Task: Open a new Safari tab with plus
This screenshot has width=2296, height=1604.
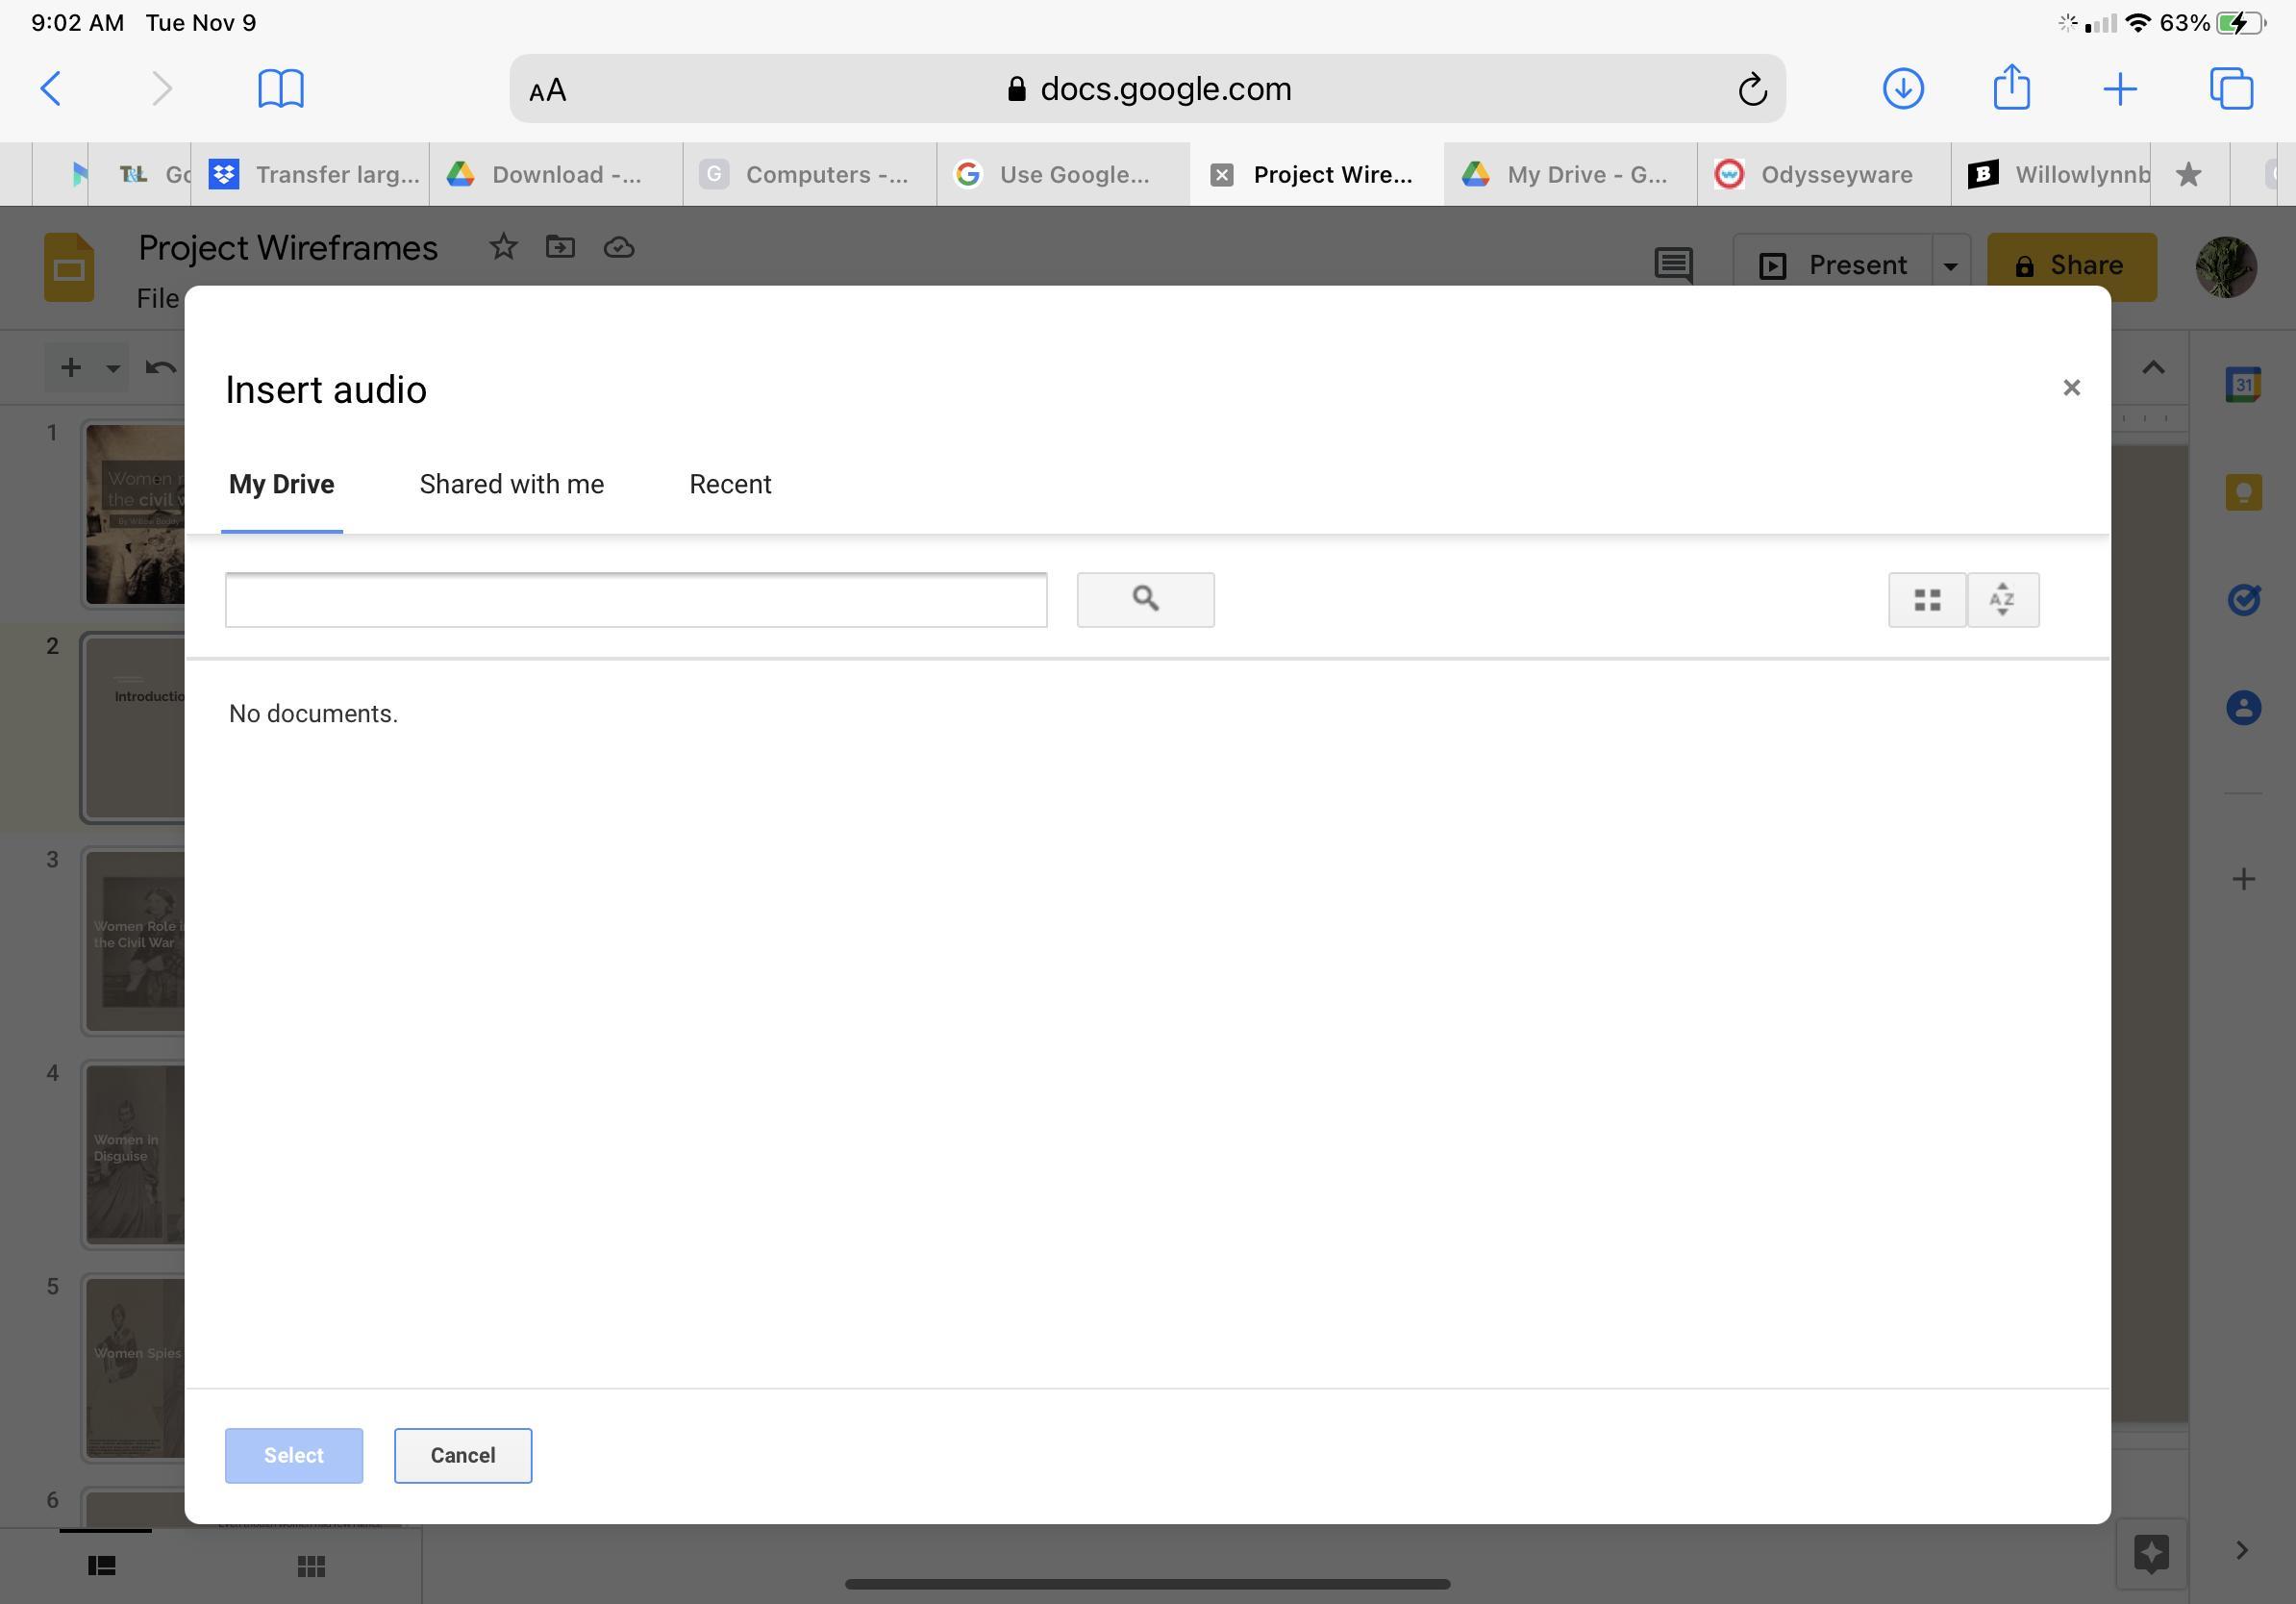Action: point(2120,89)
